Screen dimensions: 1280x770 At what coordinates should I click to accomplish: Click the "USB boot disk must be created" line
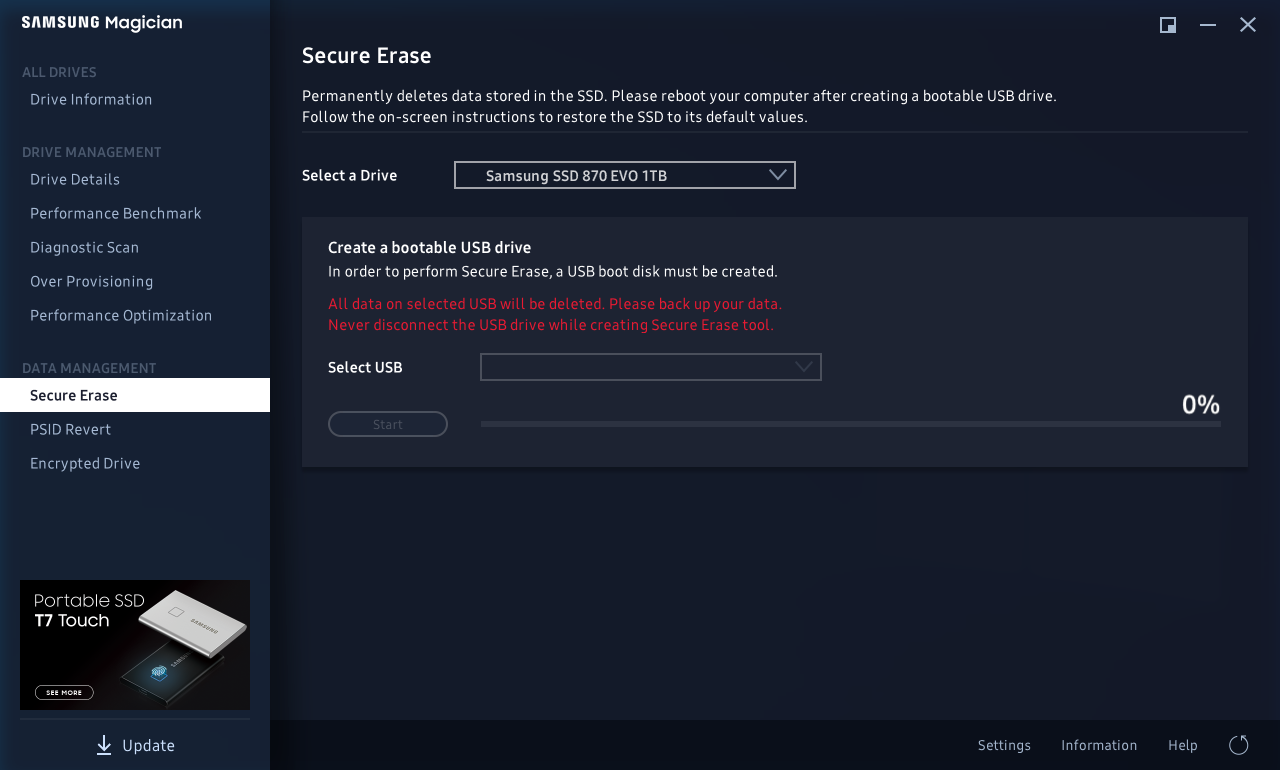[x=553, y=271]
